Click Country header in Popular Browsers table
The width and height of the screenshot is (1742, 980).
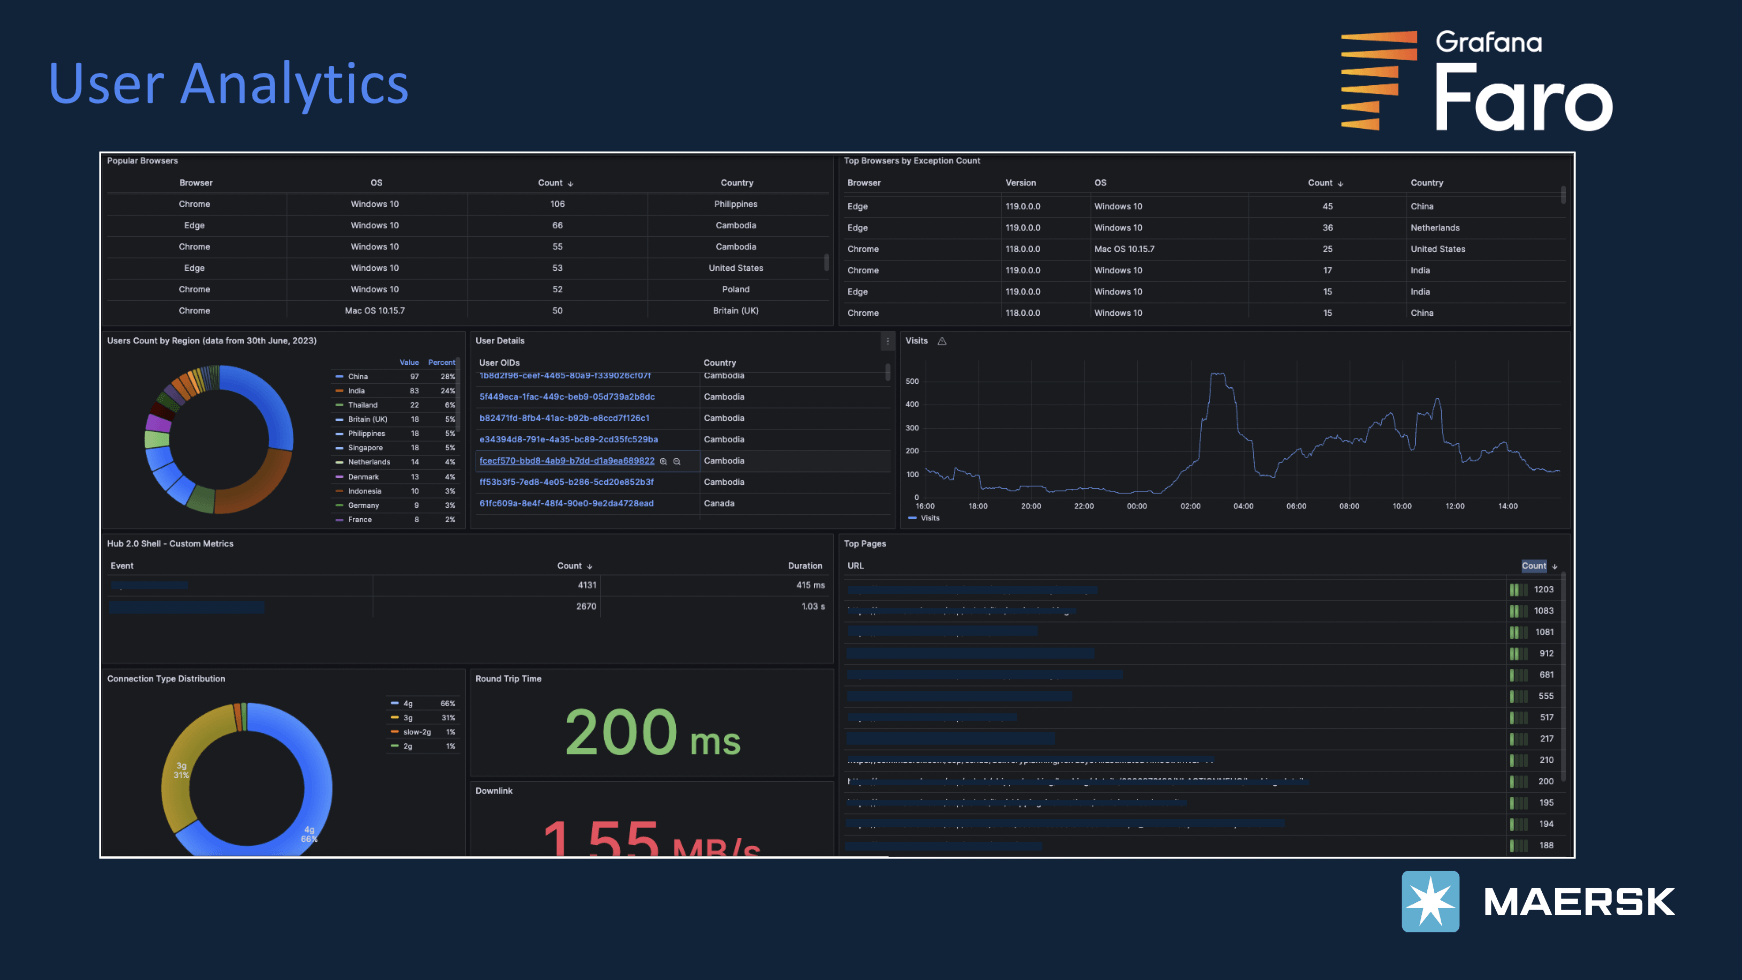tap(736, 183)
